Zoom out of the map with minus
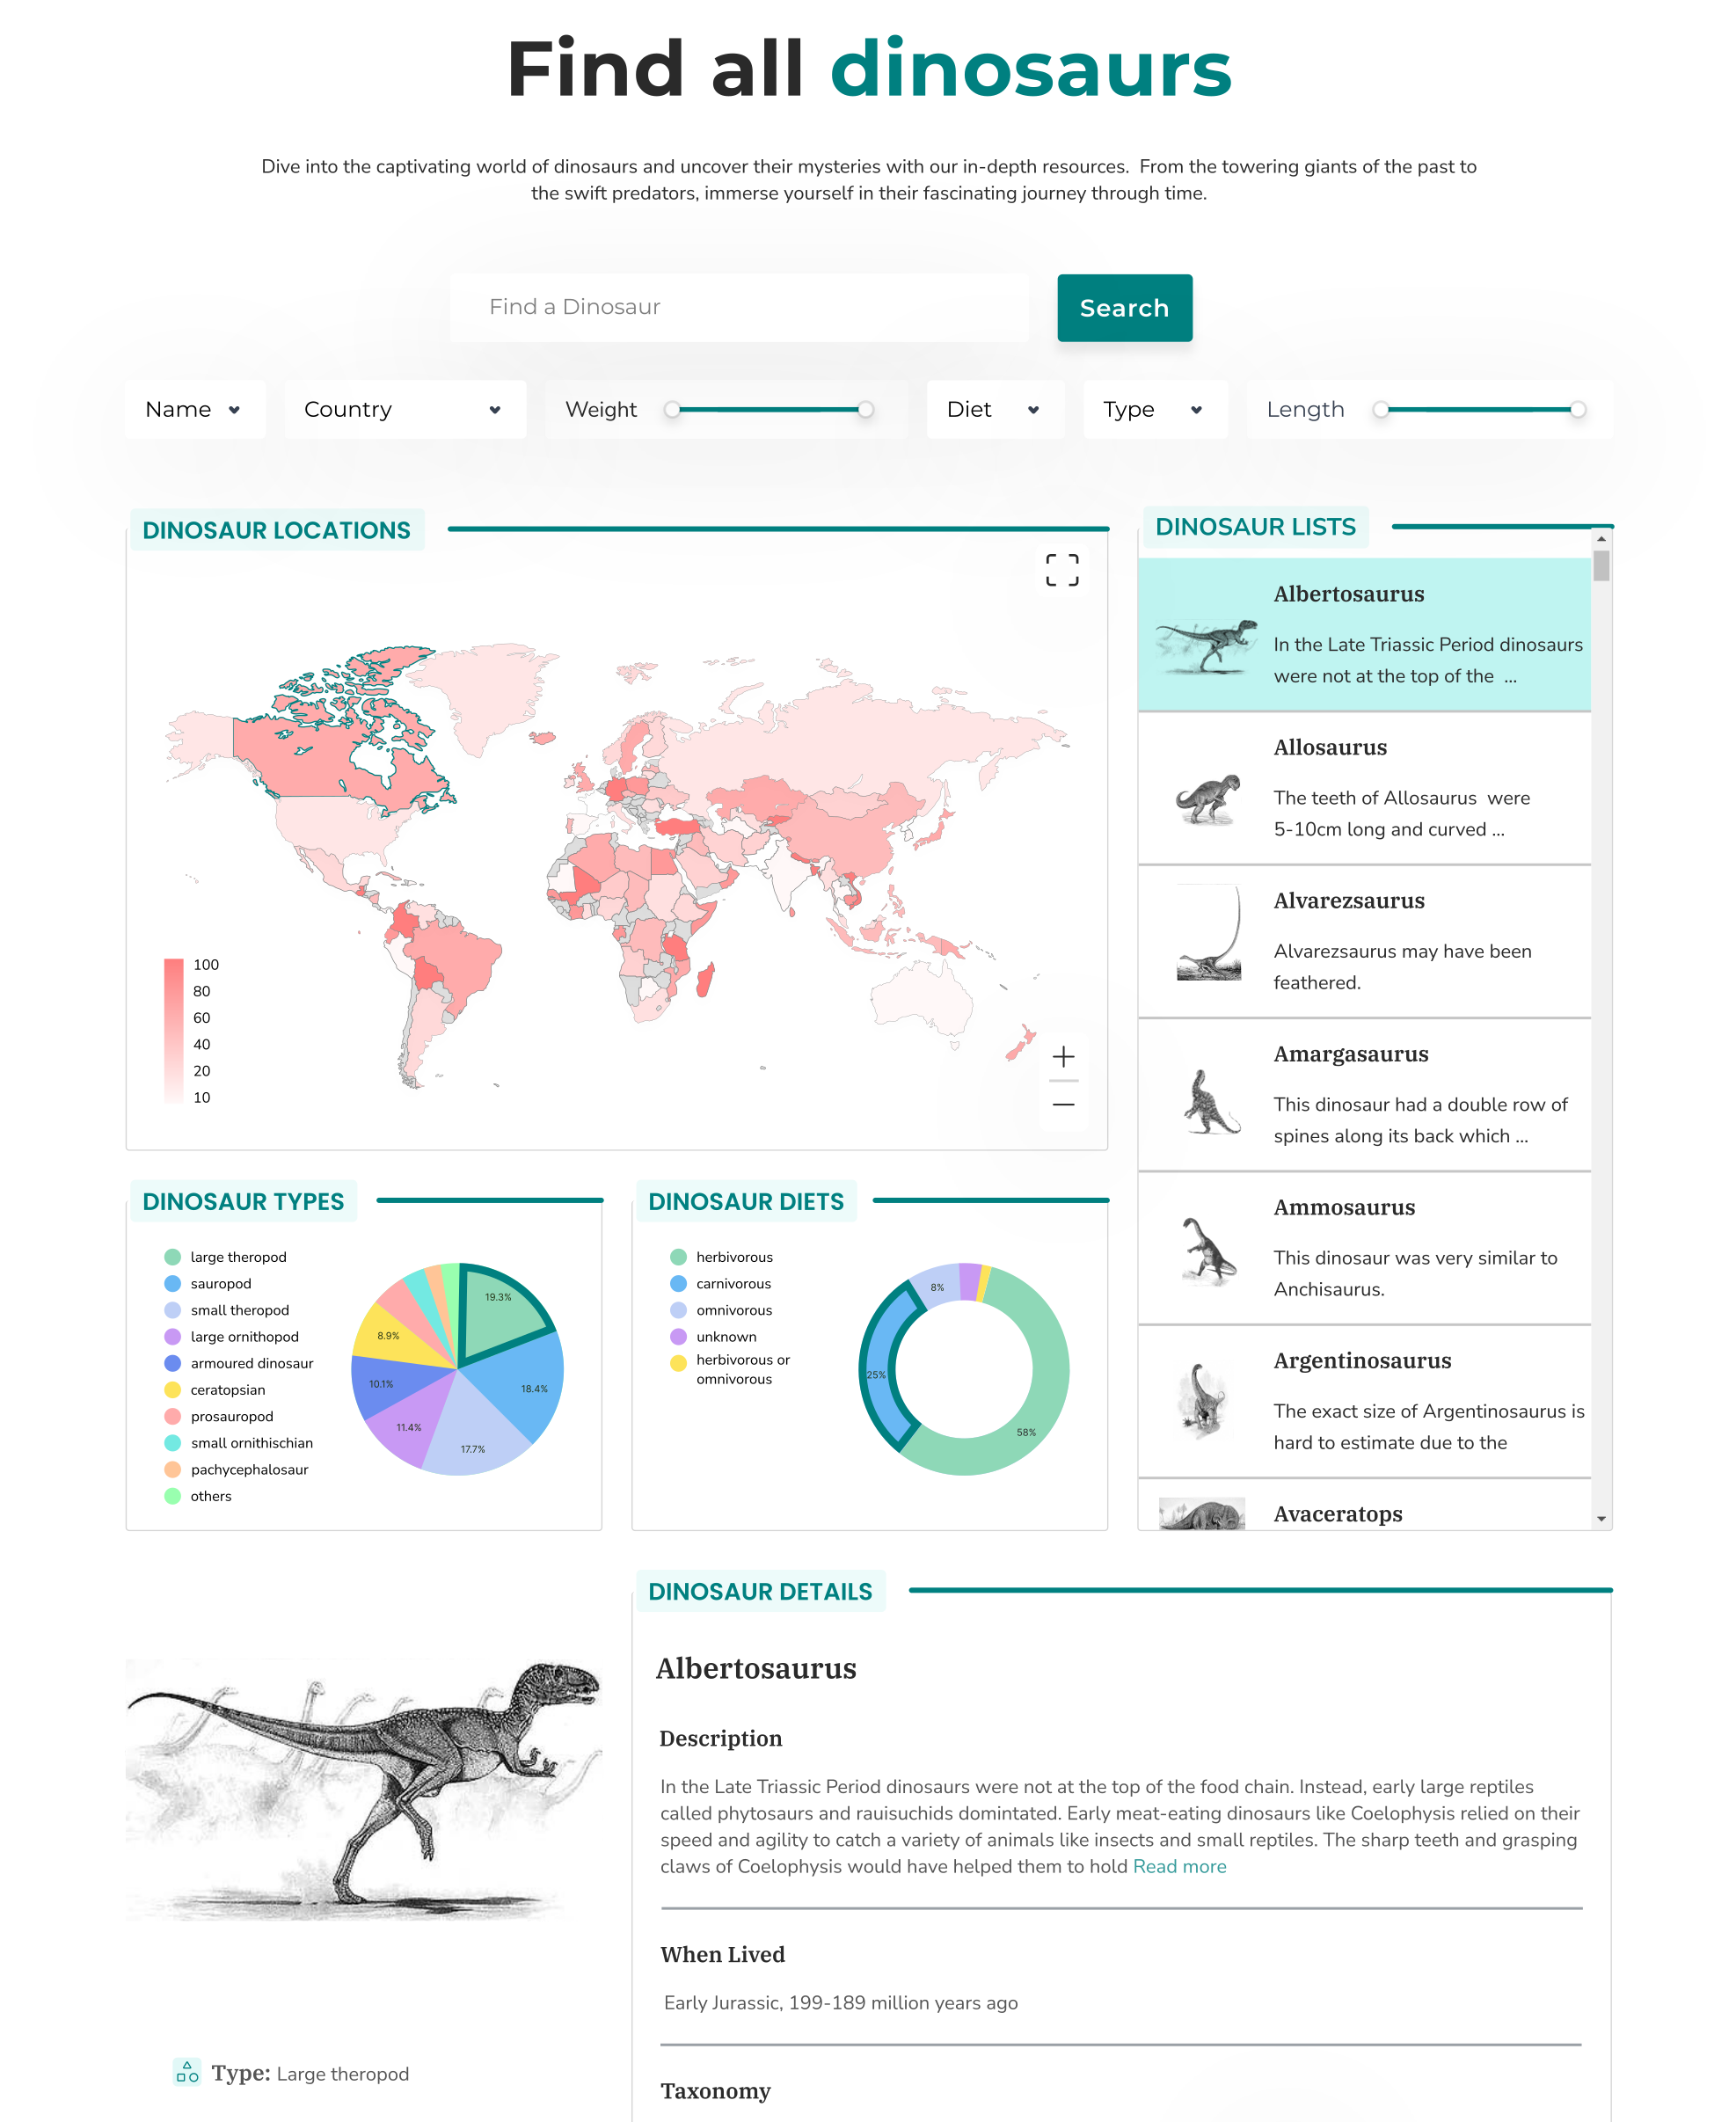Screen dimensions: 1736x2122 click(x=1063, y=1104)
